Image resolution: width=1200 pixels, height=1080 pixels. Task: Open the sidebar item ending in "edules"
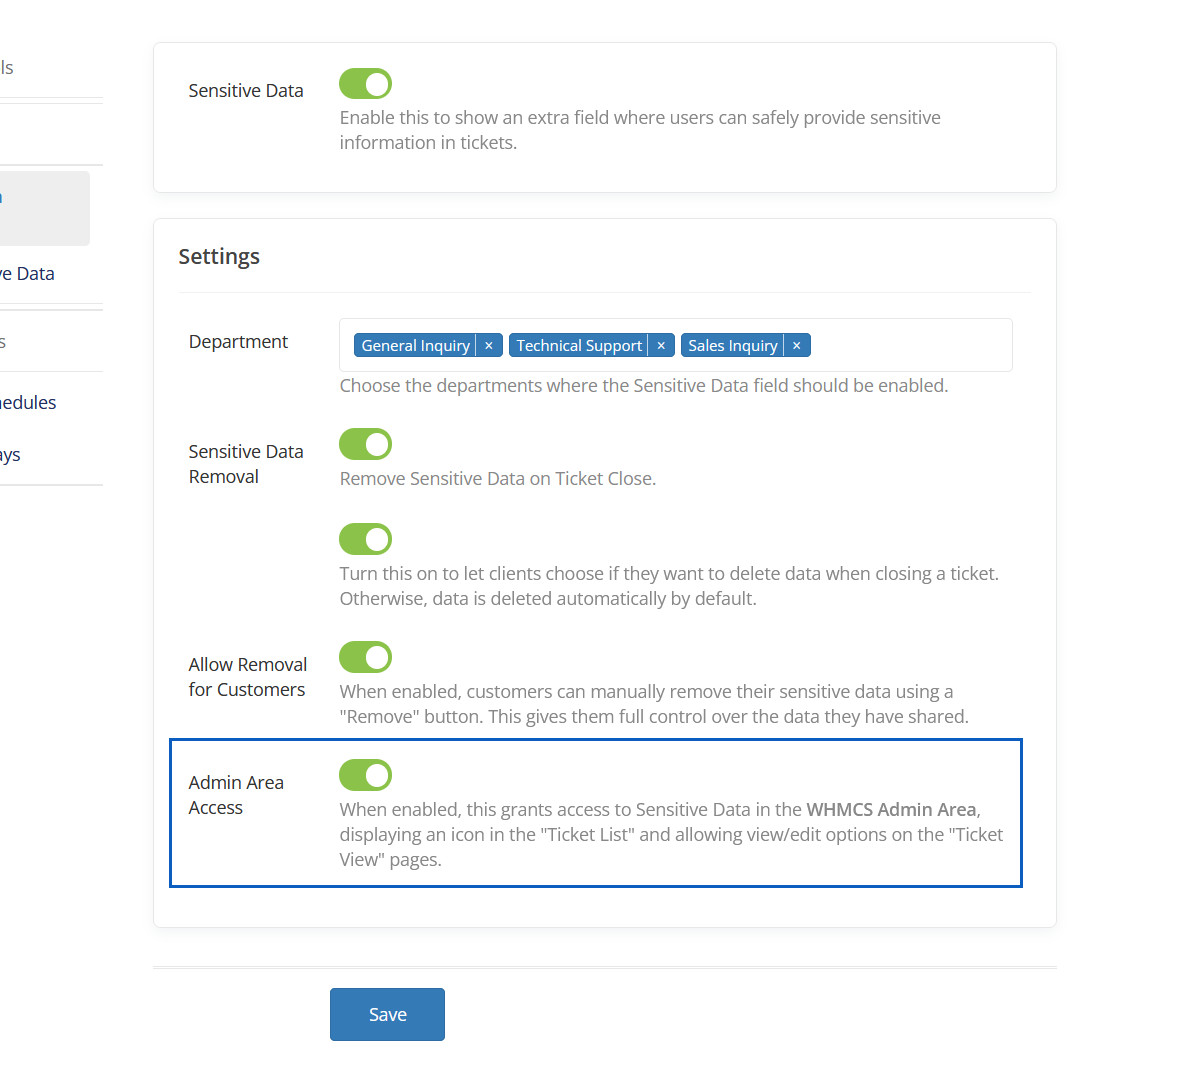point(28,403)
